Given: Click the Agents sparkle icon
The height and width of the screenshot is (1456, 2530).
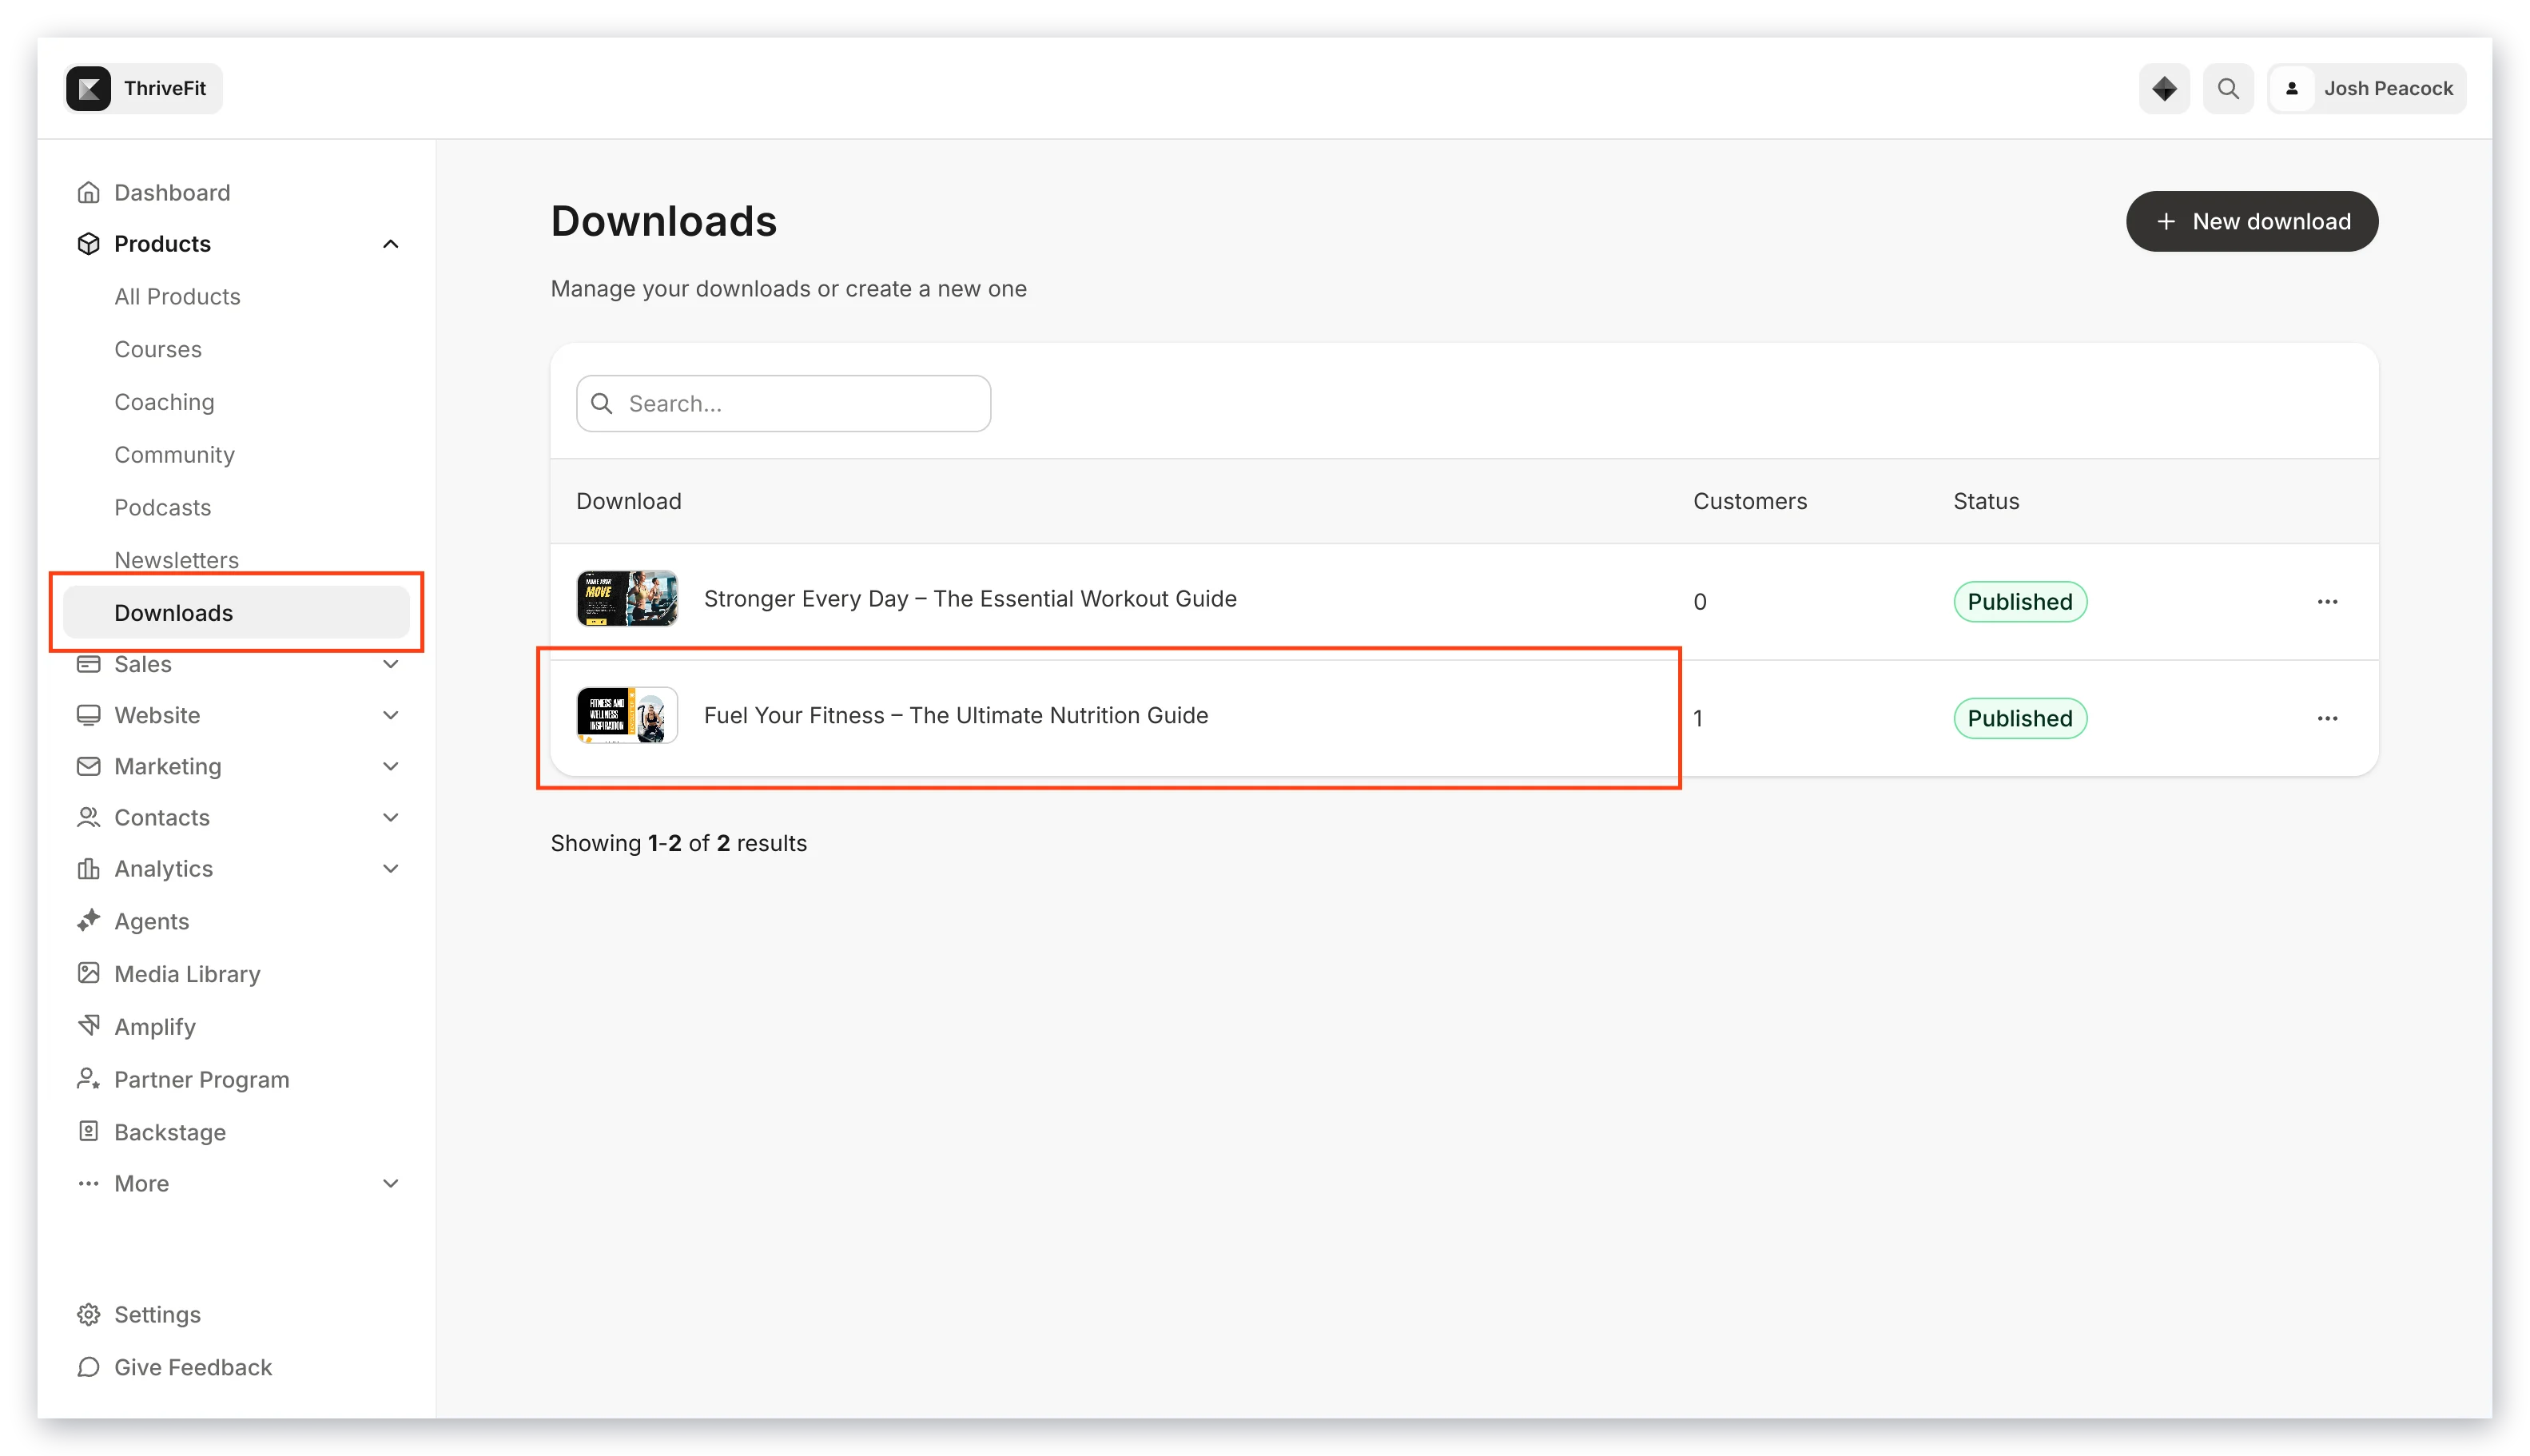Looking at the screenshot, I should 88,920.
